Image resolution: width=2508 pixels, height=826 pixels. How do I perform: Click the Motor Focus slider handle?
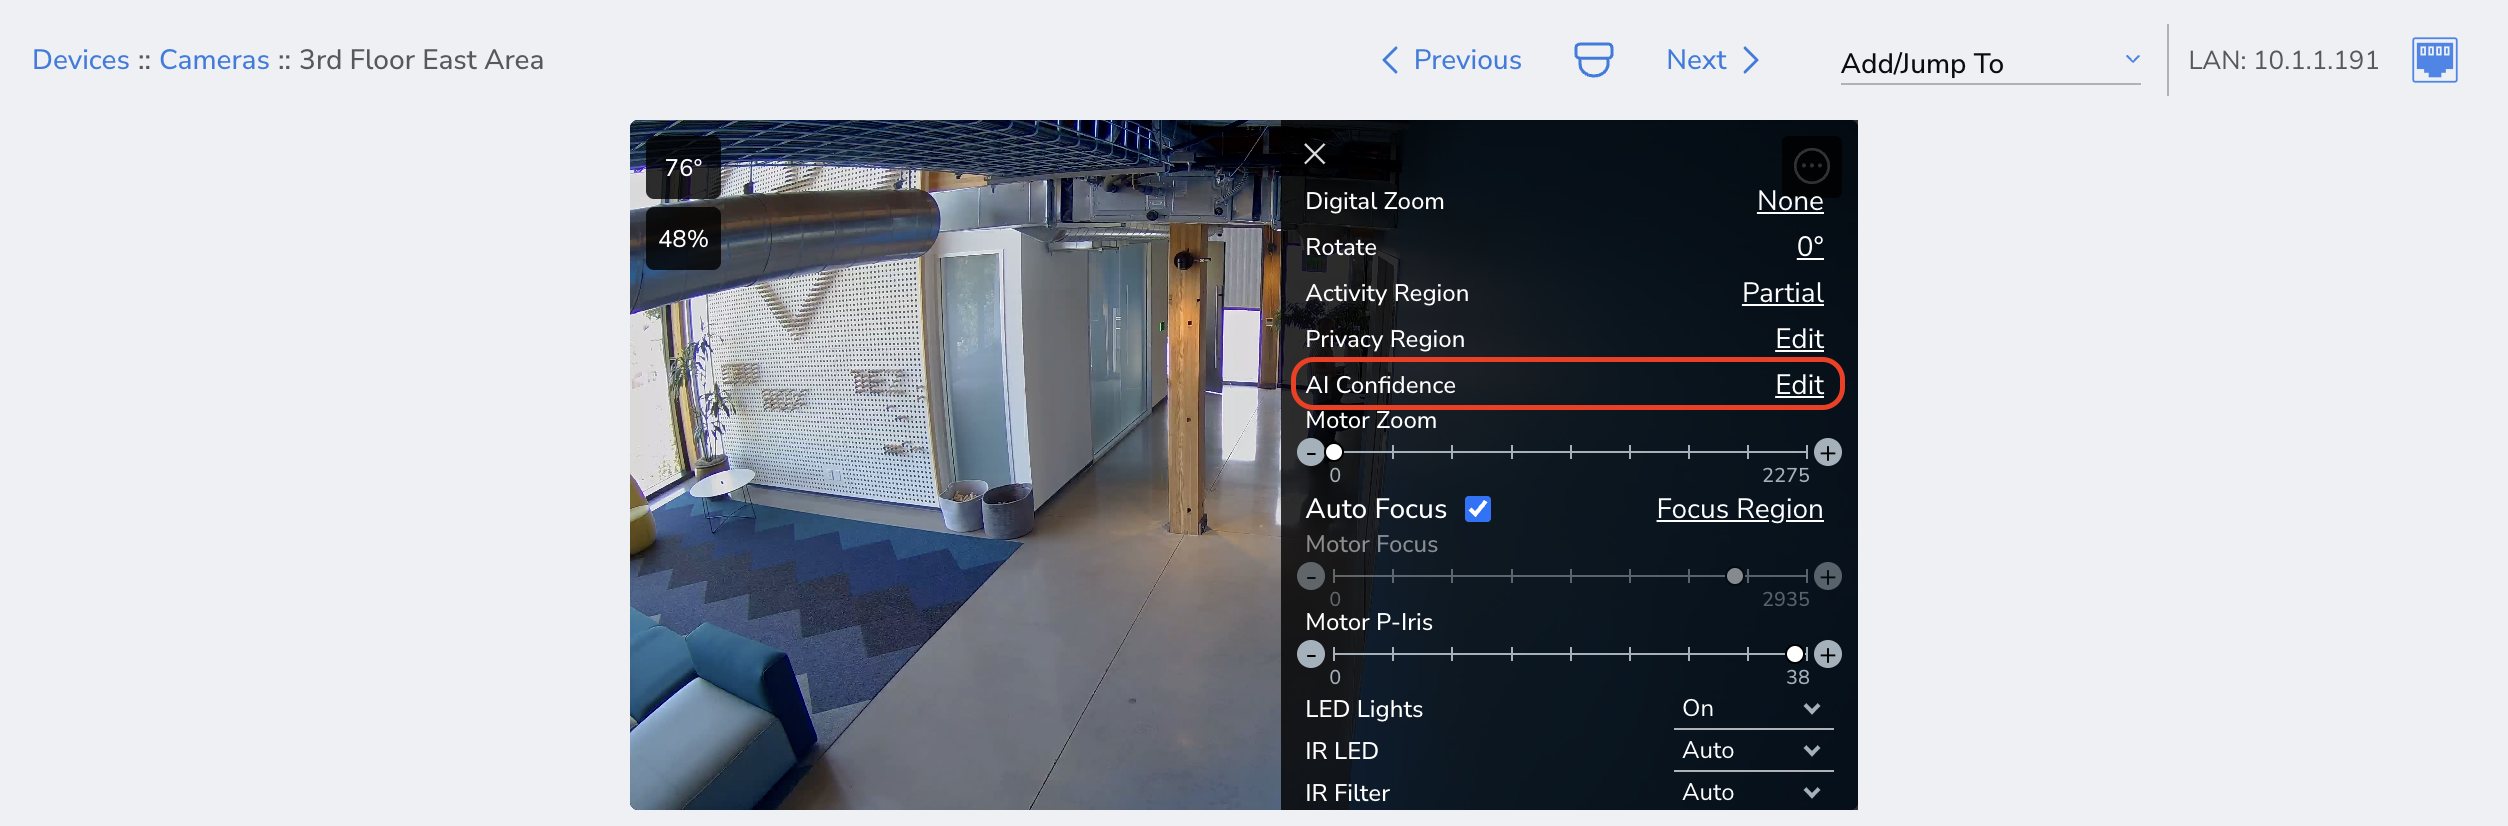pos(1735,577)
